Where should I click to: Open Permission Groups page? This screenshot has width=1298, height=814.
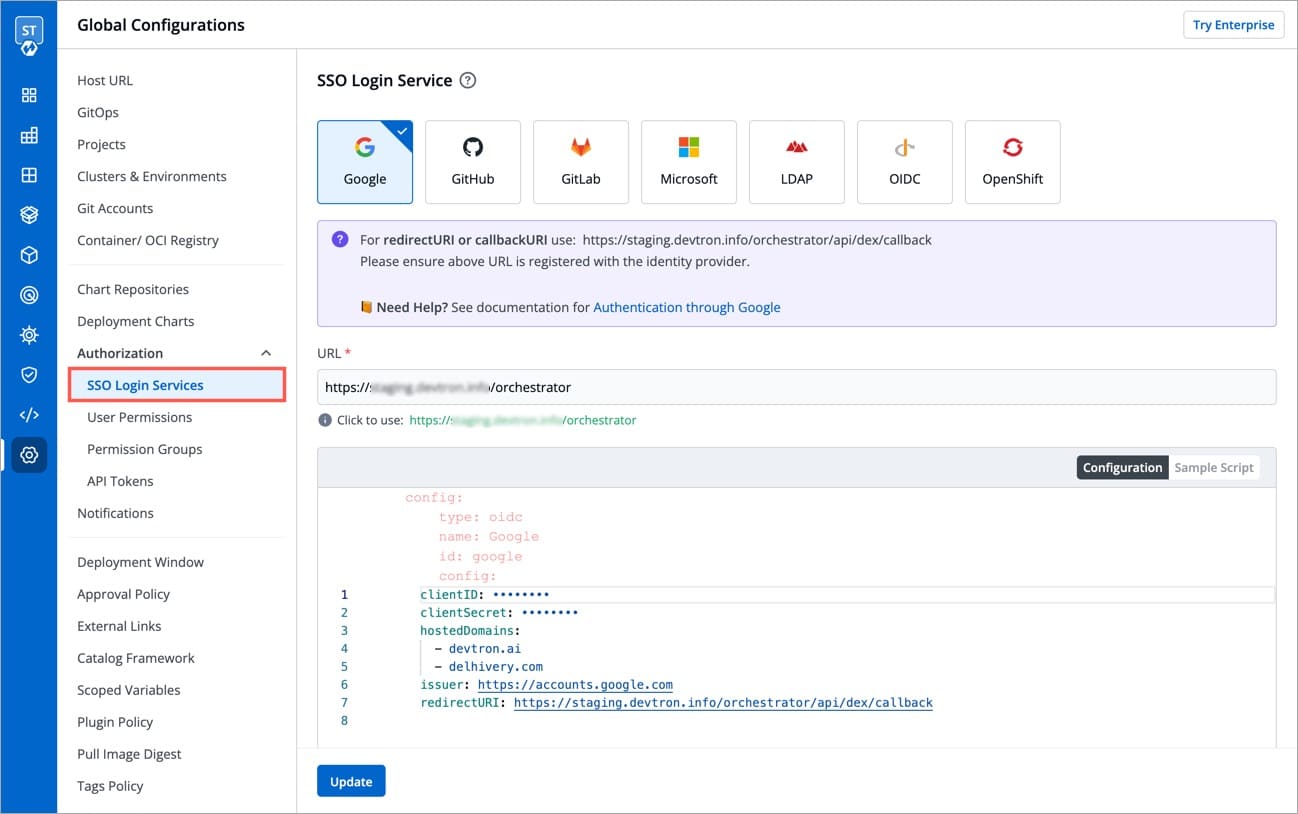click(x=145, y=449)
